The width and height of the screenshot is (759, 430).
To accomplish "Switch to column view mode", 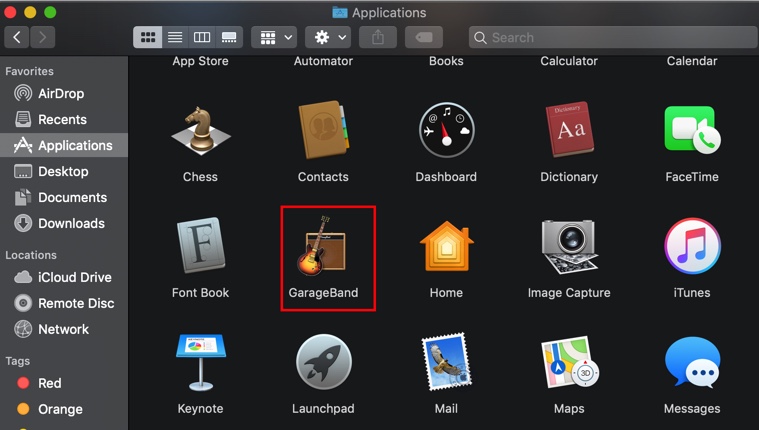I will [202, 37].
